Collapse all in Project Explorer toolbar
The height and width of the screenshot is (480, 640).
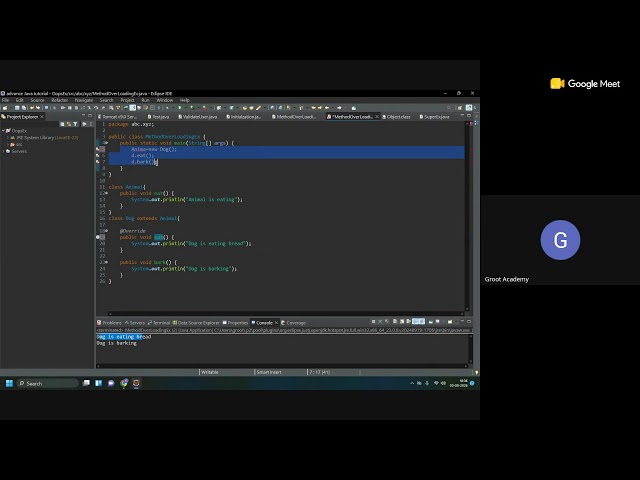[x=62, y=124]
